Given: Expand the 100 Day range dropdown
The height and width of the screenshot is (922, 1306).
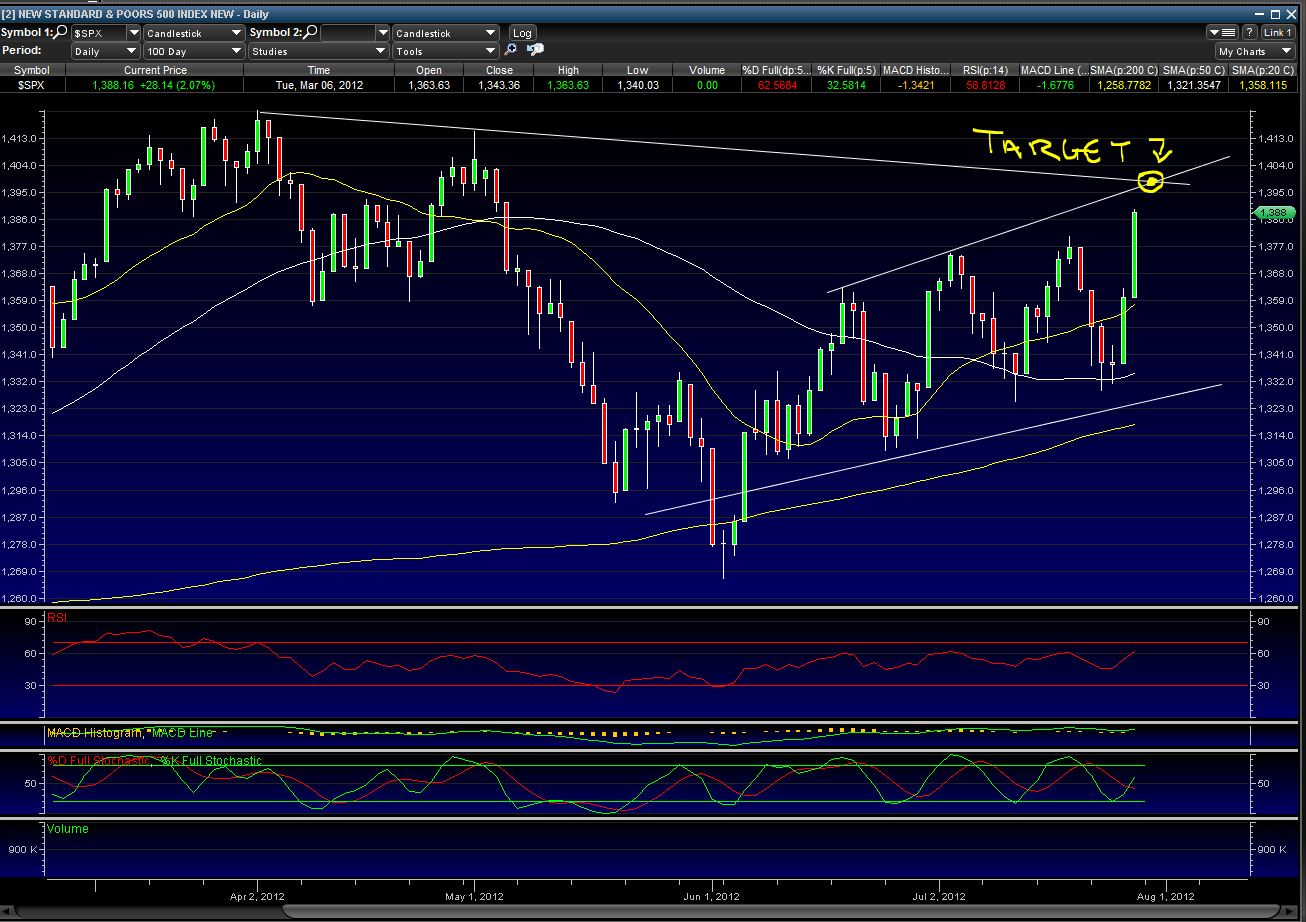Looking at the screenshot, I should [193, 51].
